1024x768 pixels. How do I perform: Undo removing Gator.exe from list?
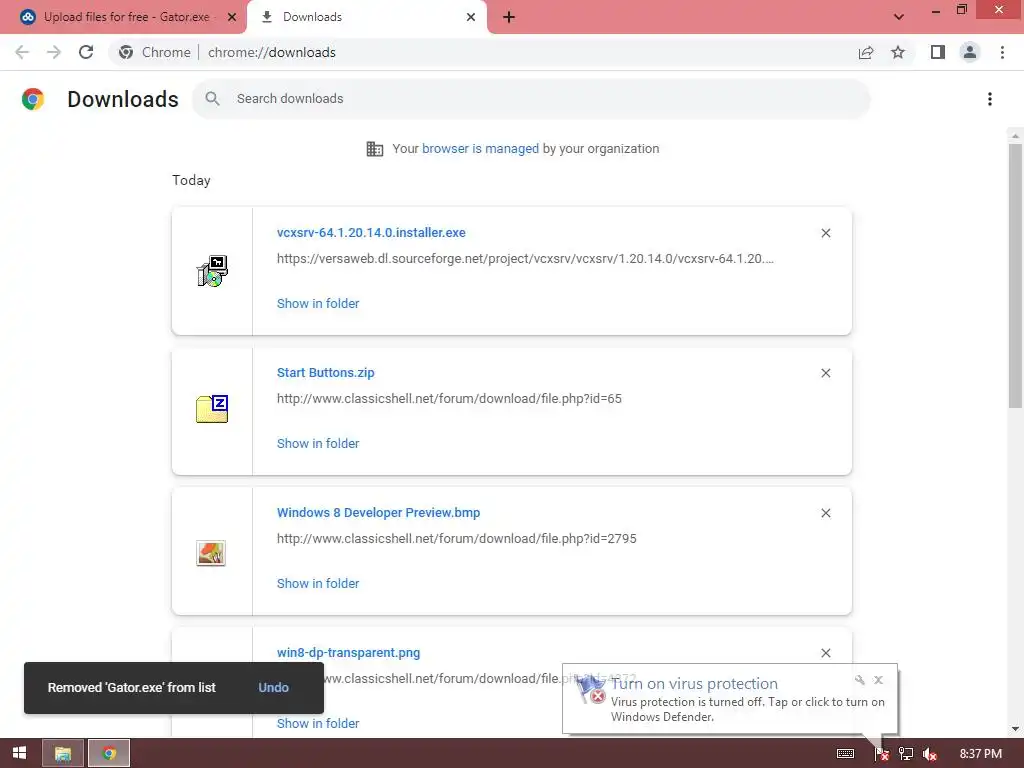click(273, 688)
